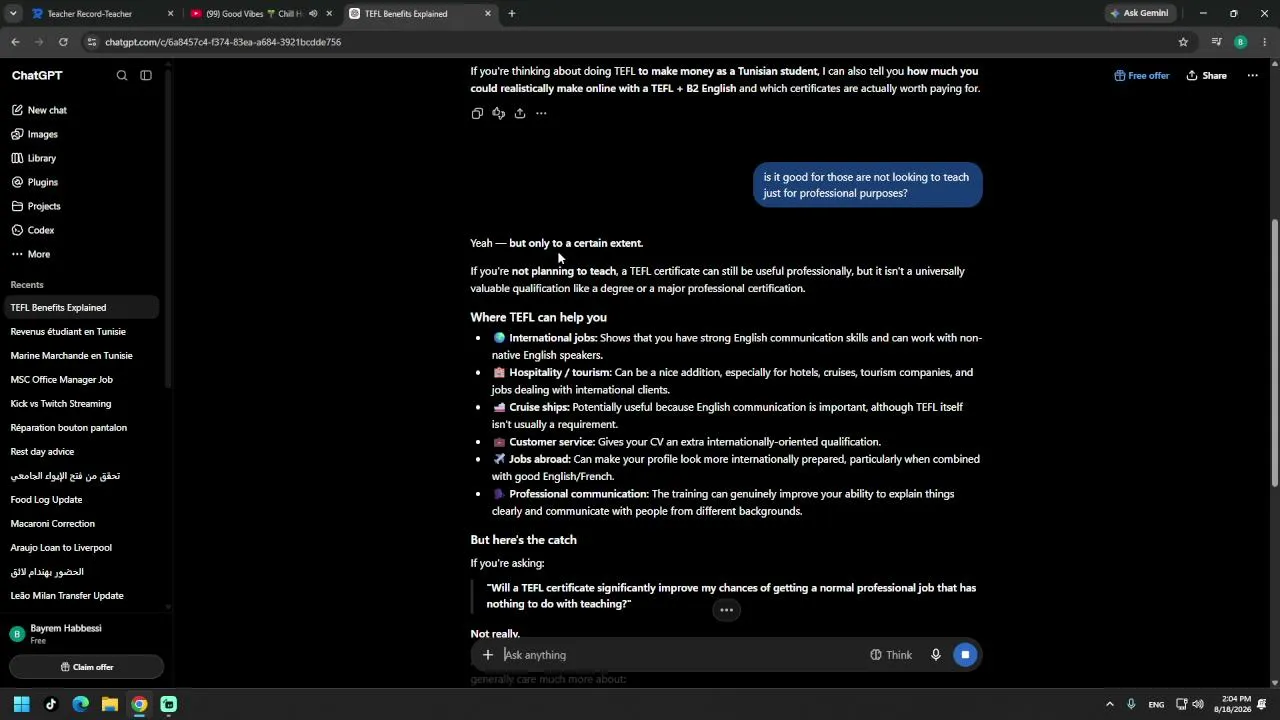
Task: Copy the previous response
Action: pyautogui.click(x=477, y=114)
